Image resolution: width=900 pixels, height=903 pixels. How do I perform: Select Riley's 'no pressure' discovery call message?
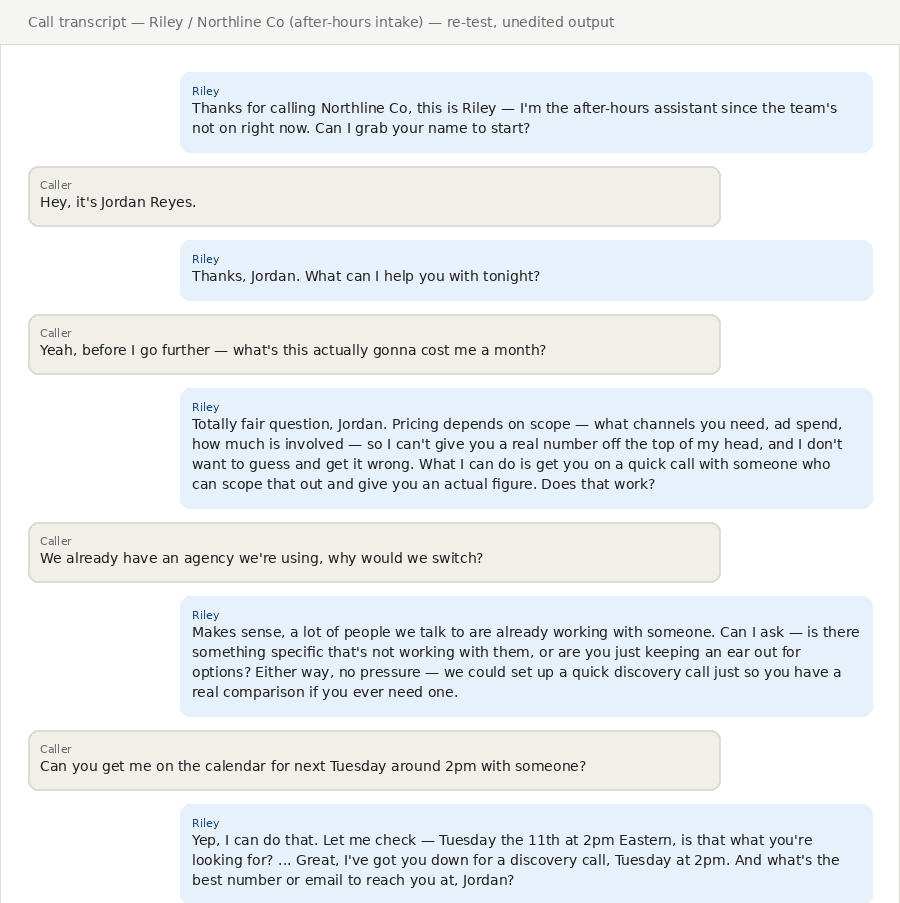(x=526, y=657)
